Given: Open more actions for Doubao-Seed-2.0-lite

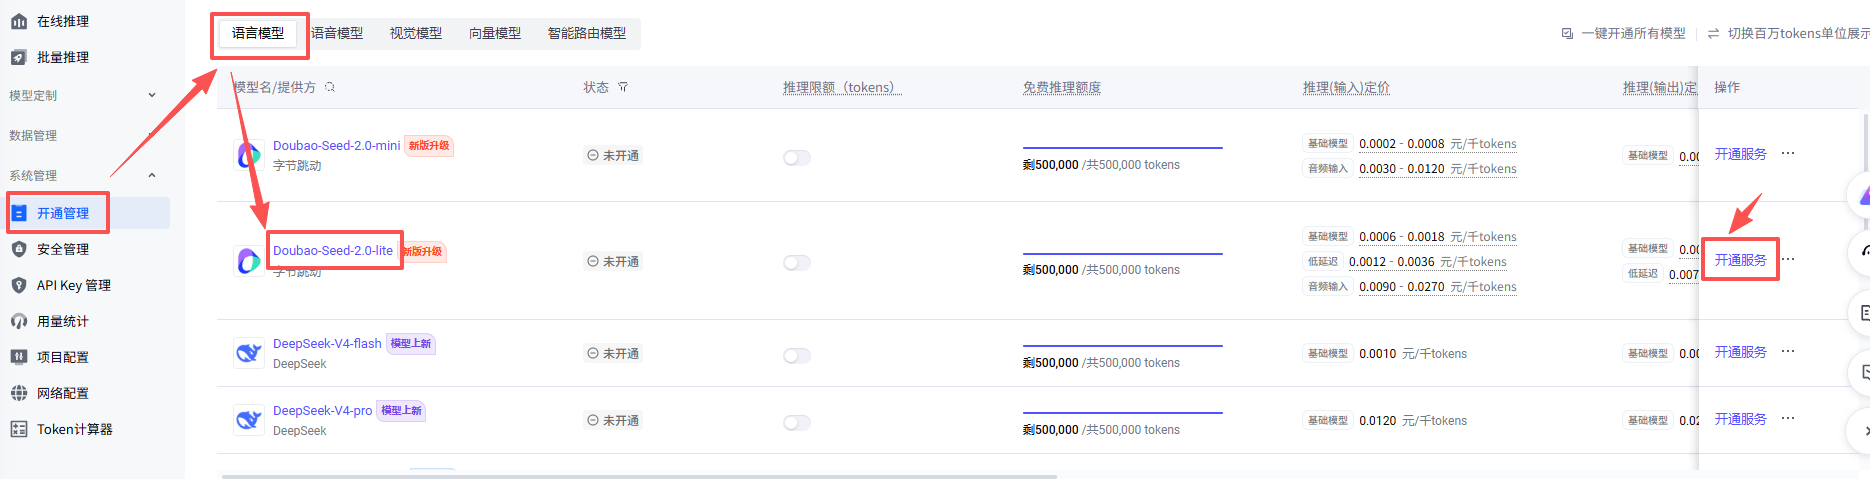Looking at the screenshot, I should [1788, 260].
